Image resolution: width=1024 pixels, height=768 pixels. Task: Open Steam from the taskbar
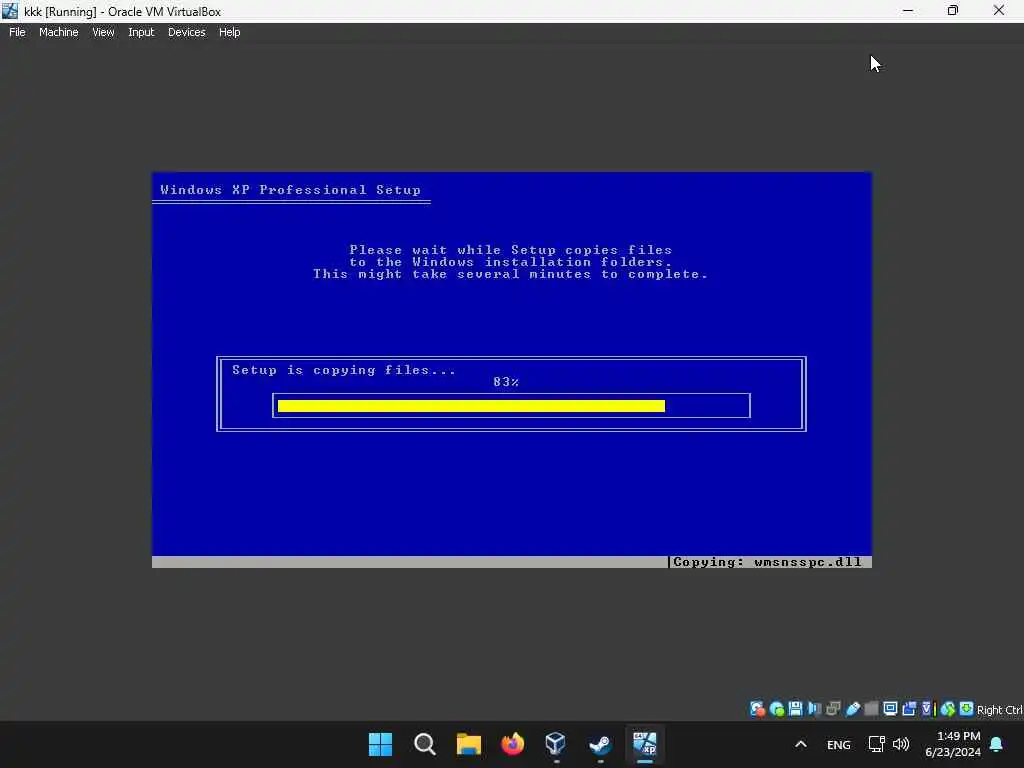click(x=600, y=744)
